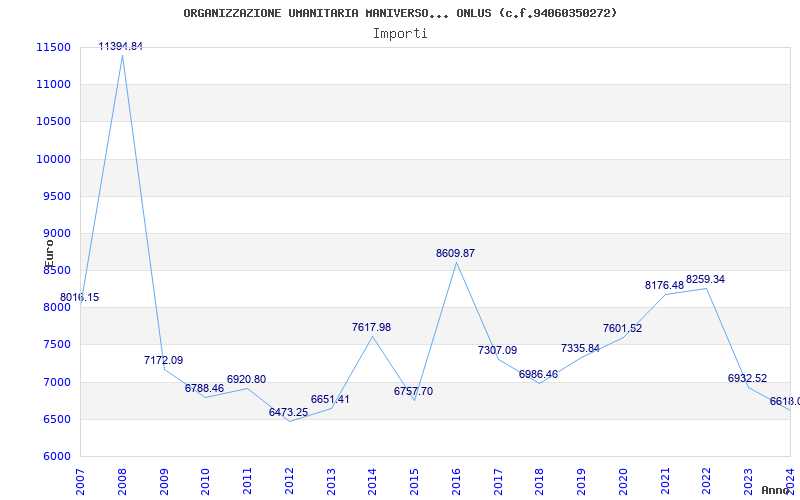Viewport: 800px width, 500px height.
Task: Click the 7307.09 data label
Action: 497,351
